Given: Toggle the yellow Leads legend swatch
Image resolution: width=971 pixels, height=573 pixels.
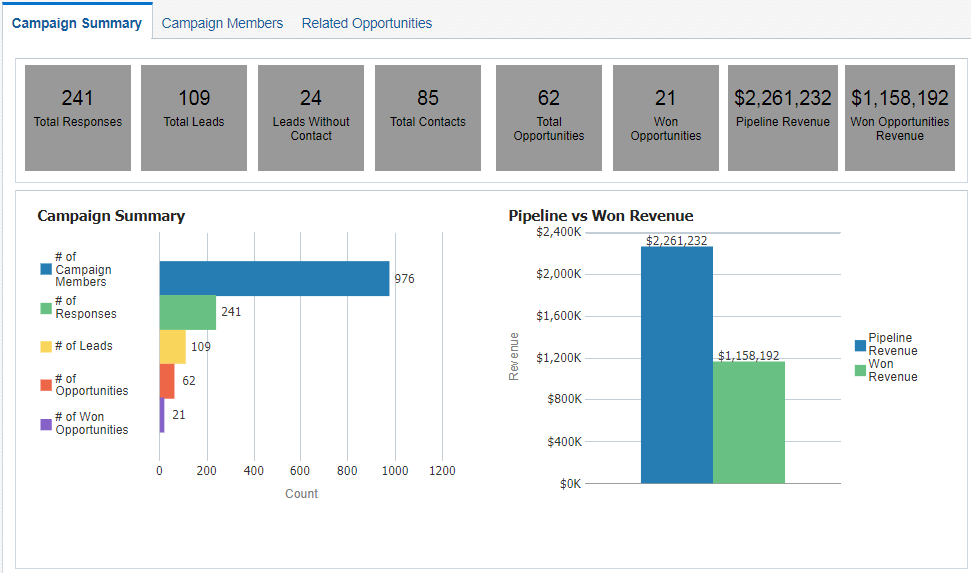Looking at the screenshot, I should [x=46, y=346].
